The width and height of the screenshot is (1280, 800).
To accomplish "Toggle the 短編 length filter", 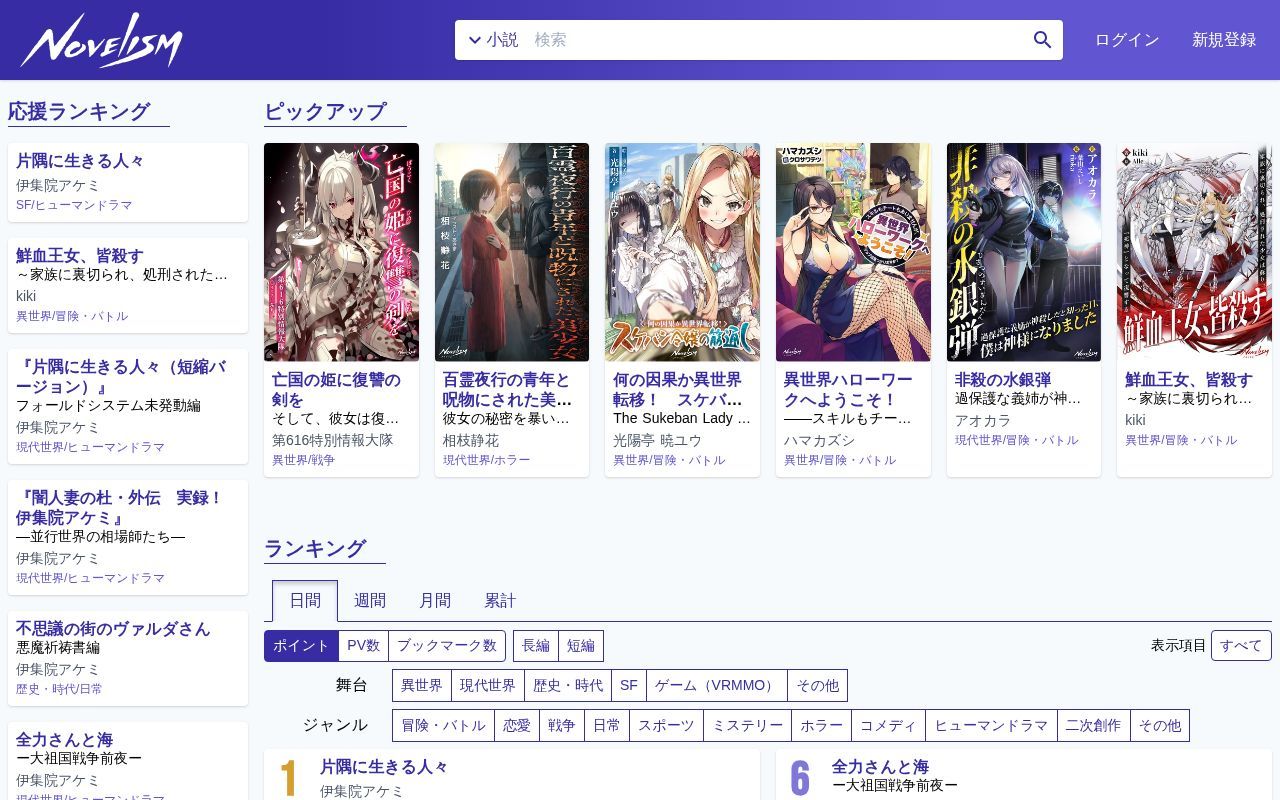I will pyautogui.click(x=581, y=646).
